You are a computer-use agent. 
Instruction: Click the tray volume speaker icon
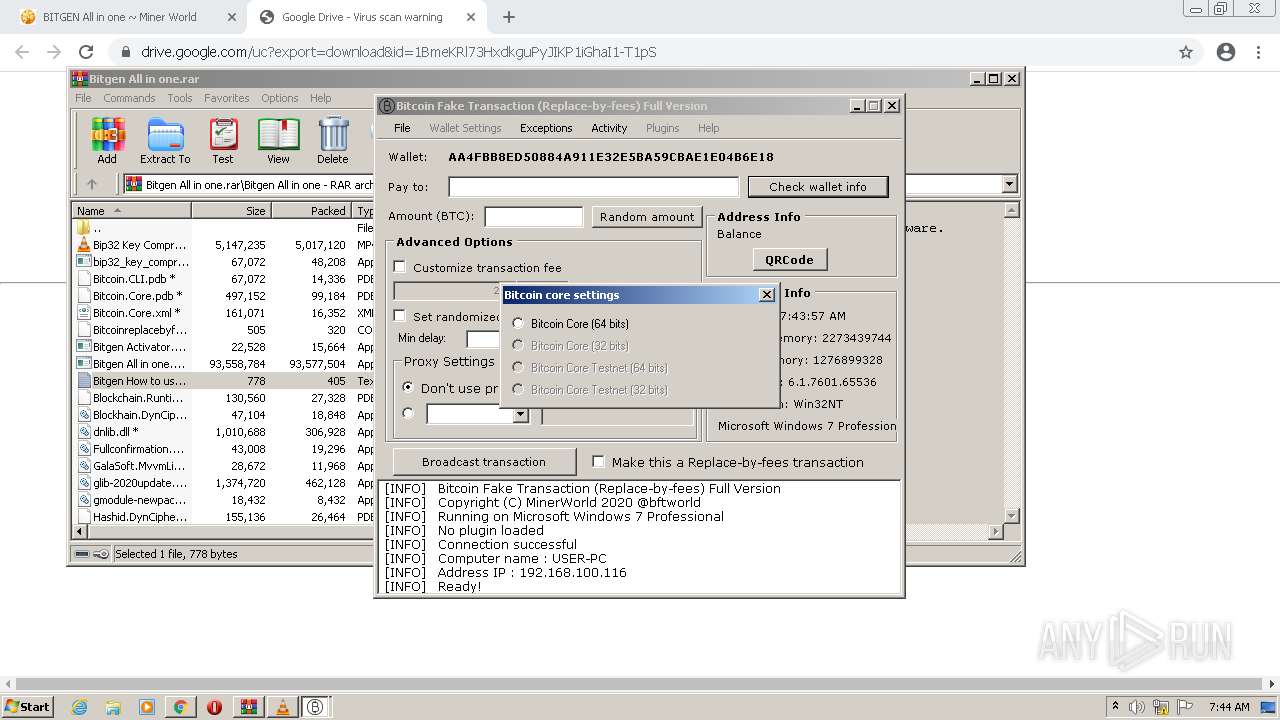[1136, 707]
